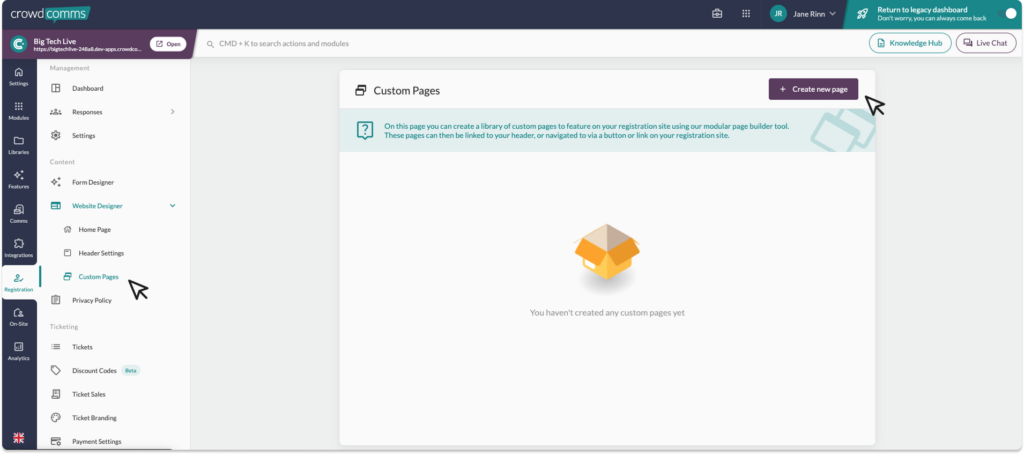Click the Create new page button

tap(812, 89)
